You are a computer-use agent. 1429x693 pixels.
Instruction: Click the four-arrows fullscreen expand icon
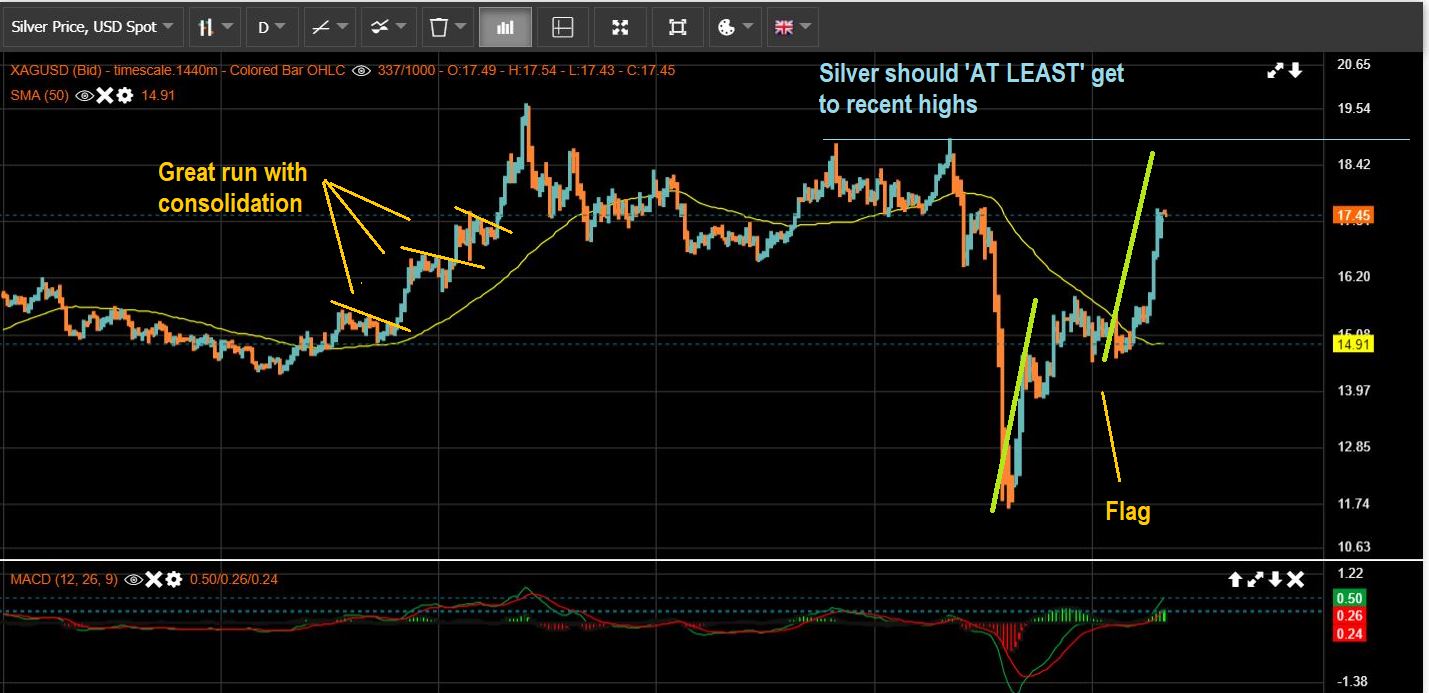pos(620,27)
